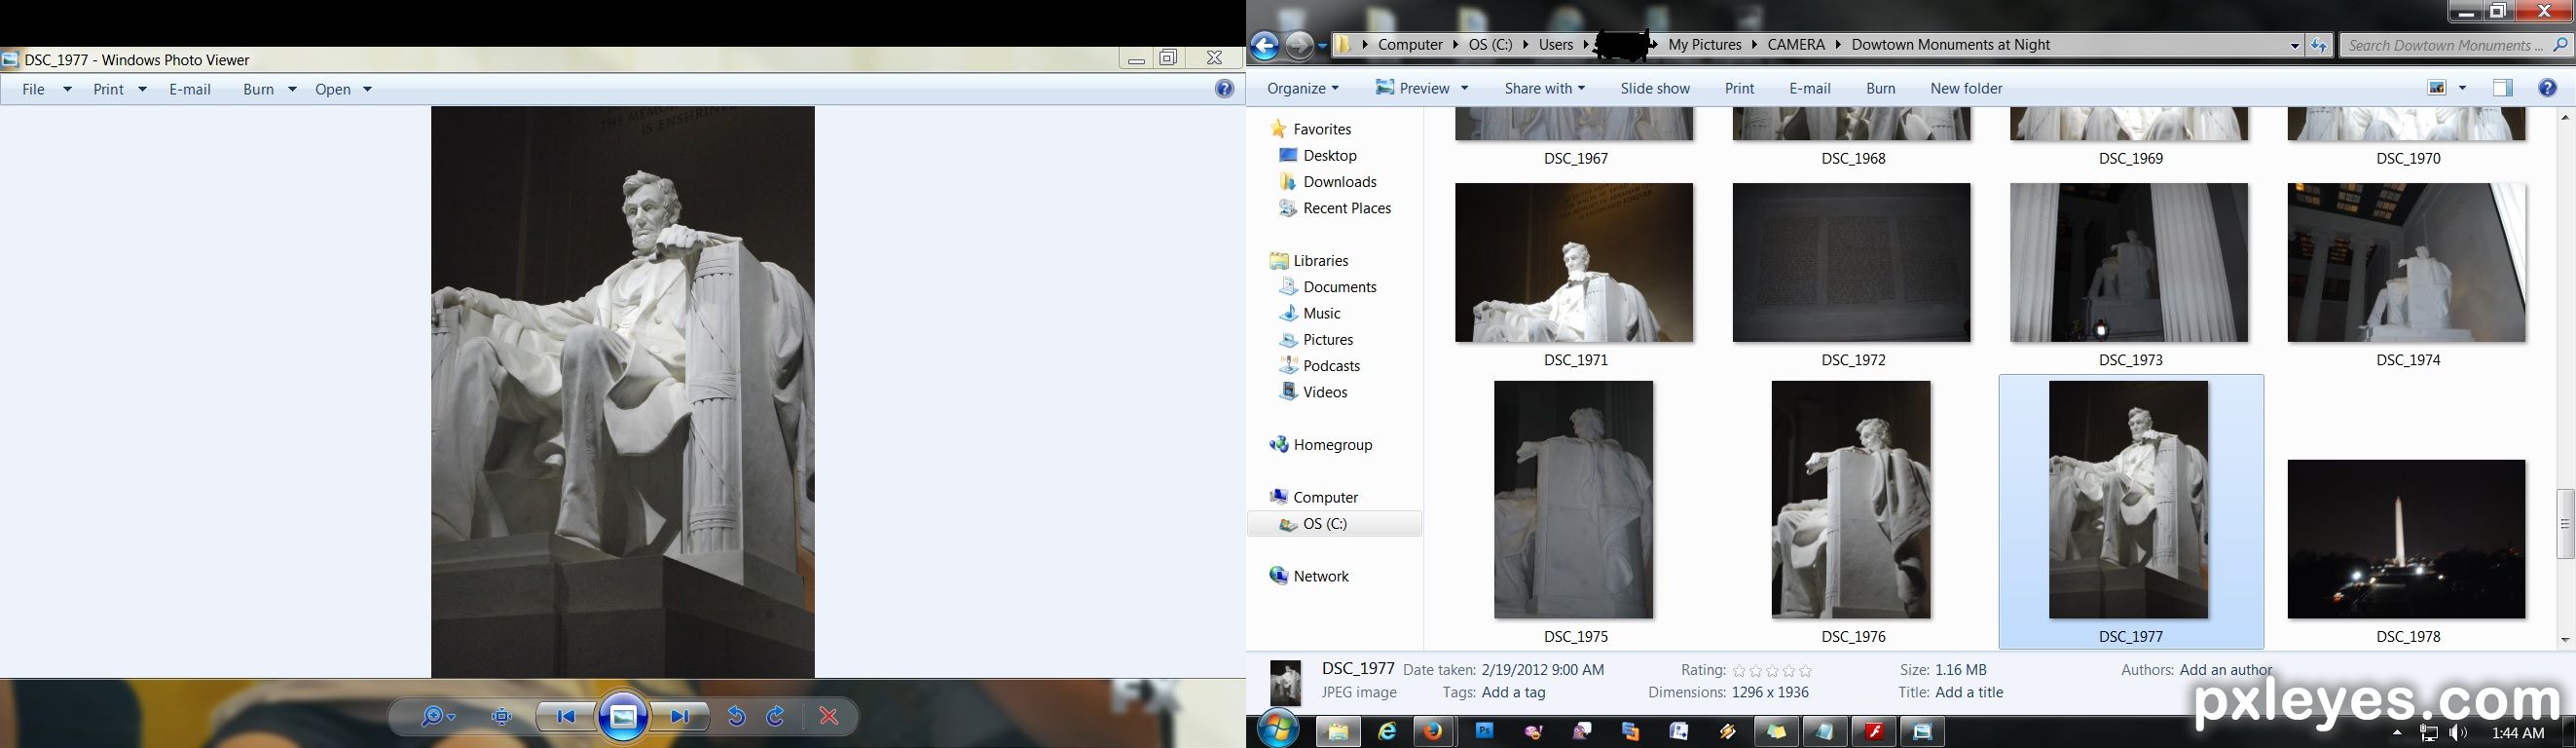The image size is (2576, 748).
Task: Refresh the Explorer folder view
Action: click(x=2318, y=45)
